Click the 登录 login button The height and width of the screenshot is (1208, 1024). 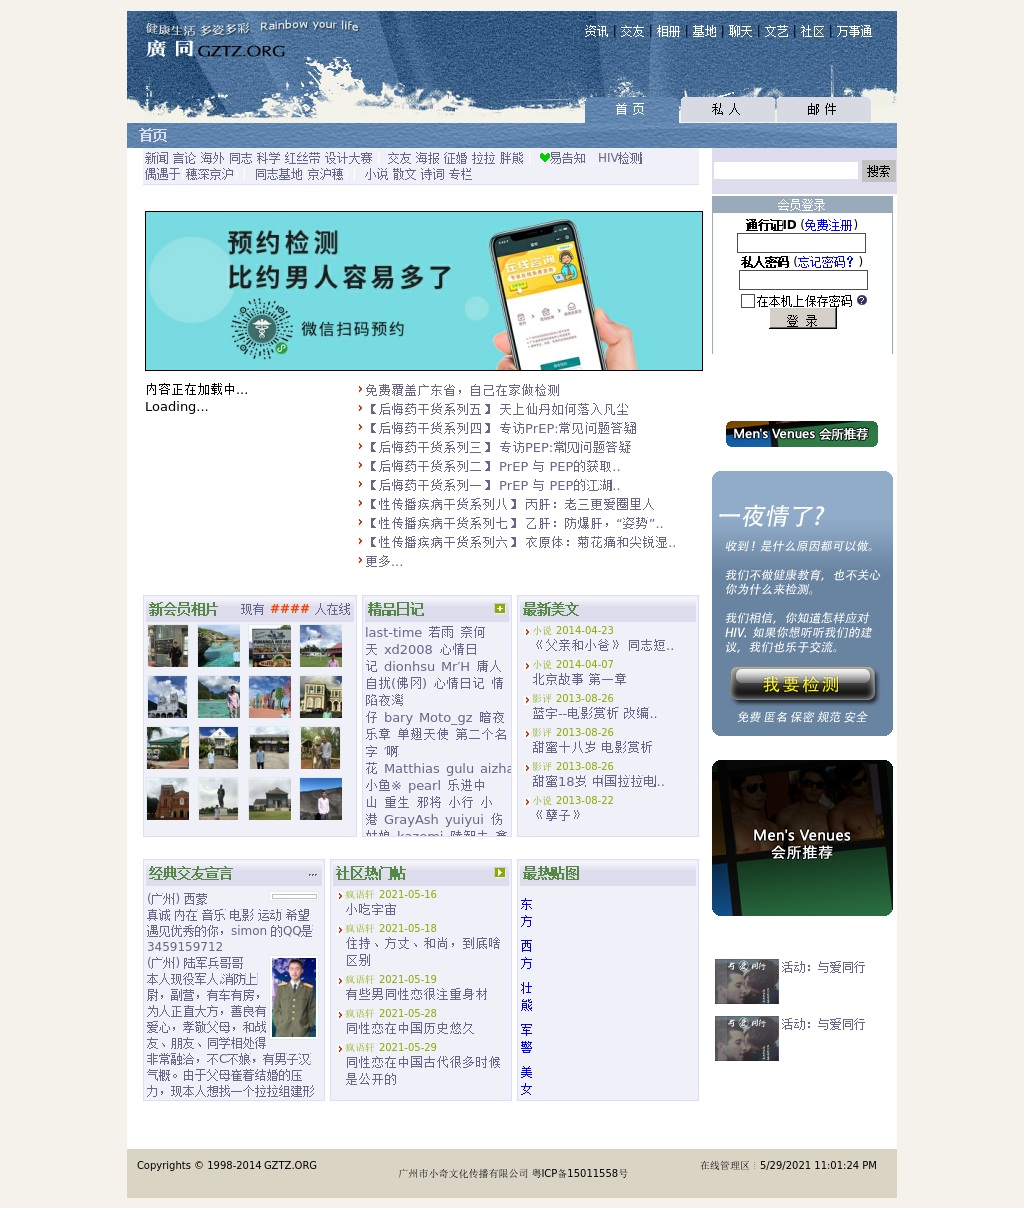[x=802, y=319]
